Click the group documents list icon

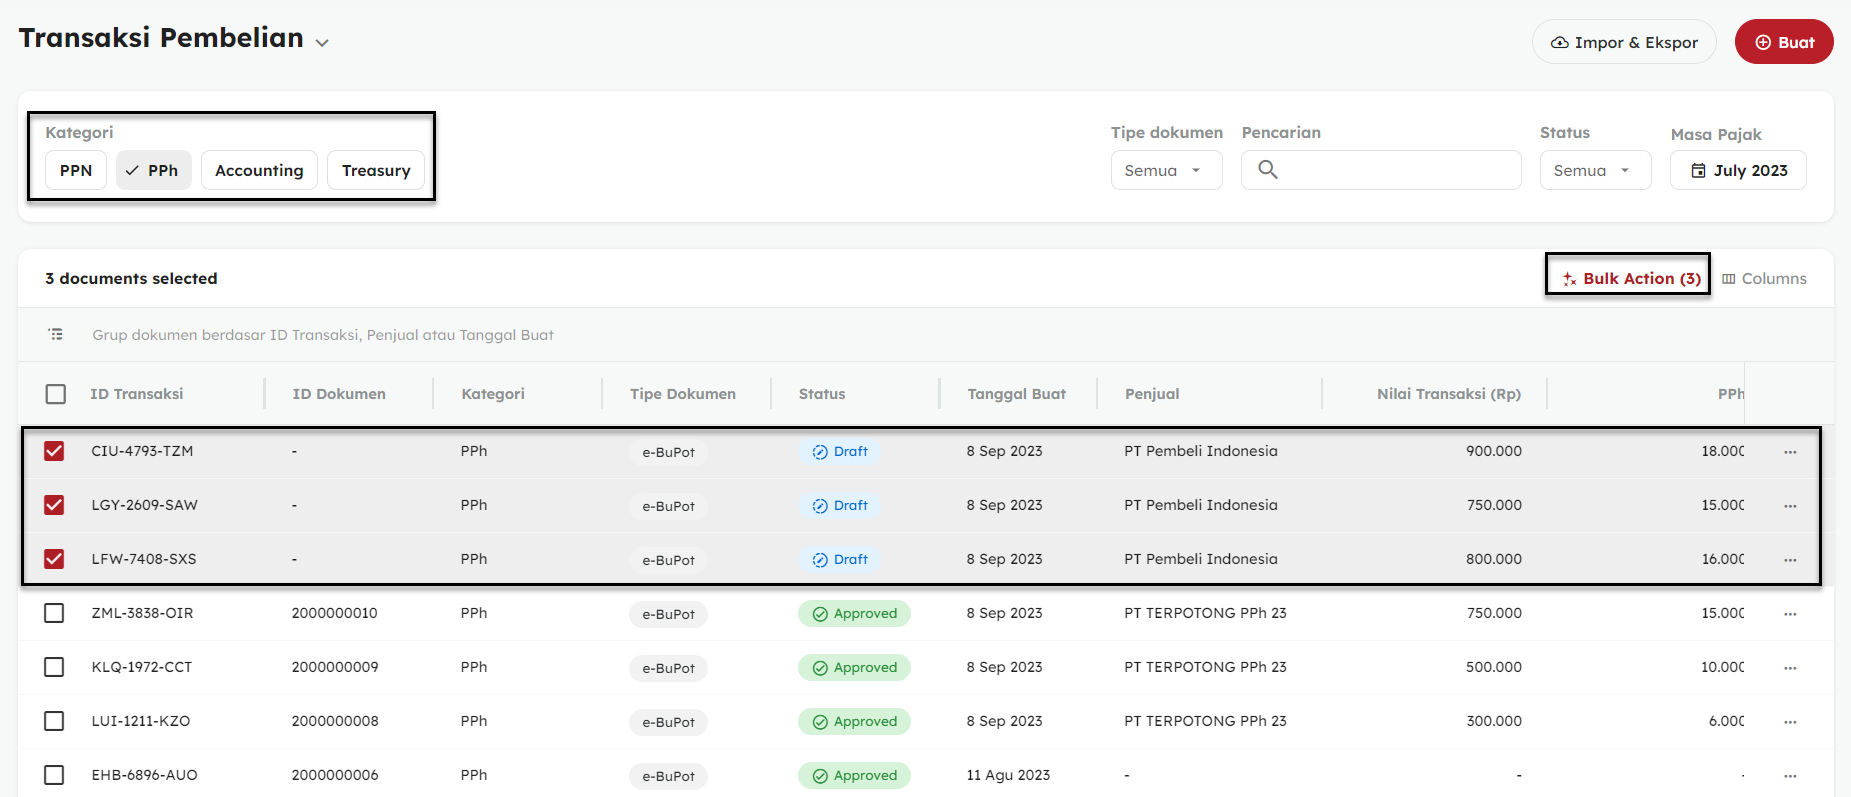(x=56, y=335)
